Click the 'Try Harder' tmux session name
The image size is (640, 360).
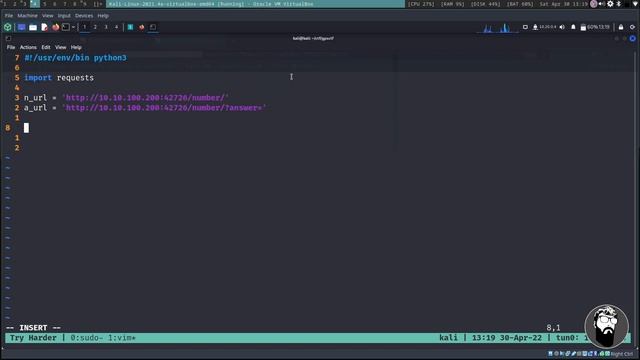[33, 338]
